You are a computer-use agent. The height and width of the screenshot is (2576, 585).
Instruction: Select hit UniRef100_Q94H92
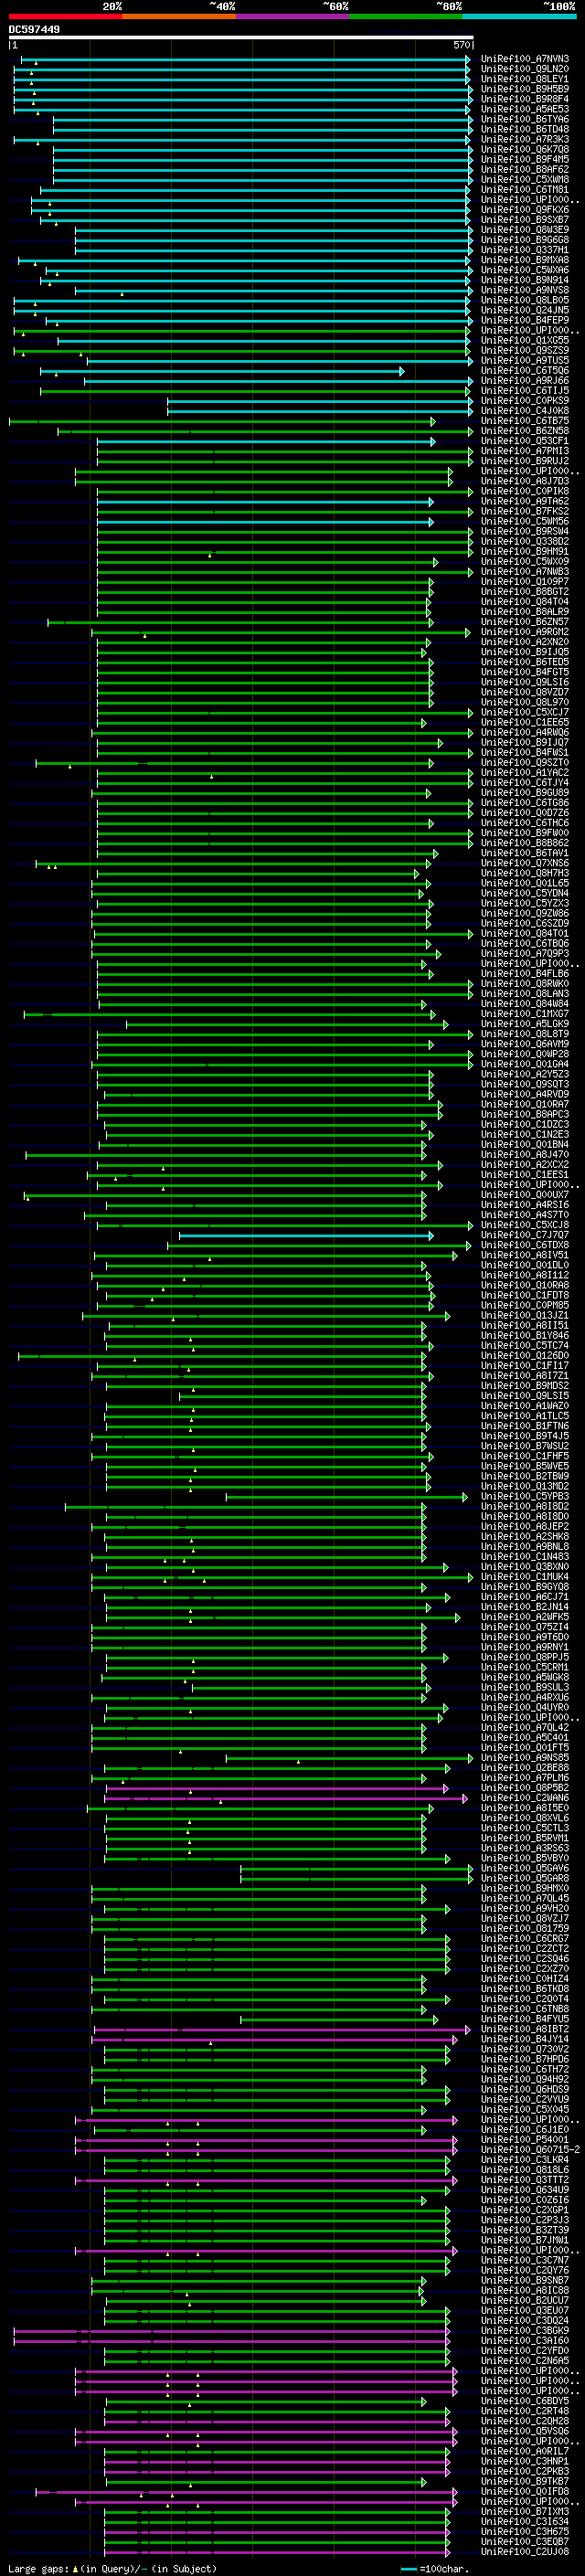525,2079
